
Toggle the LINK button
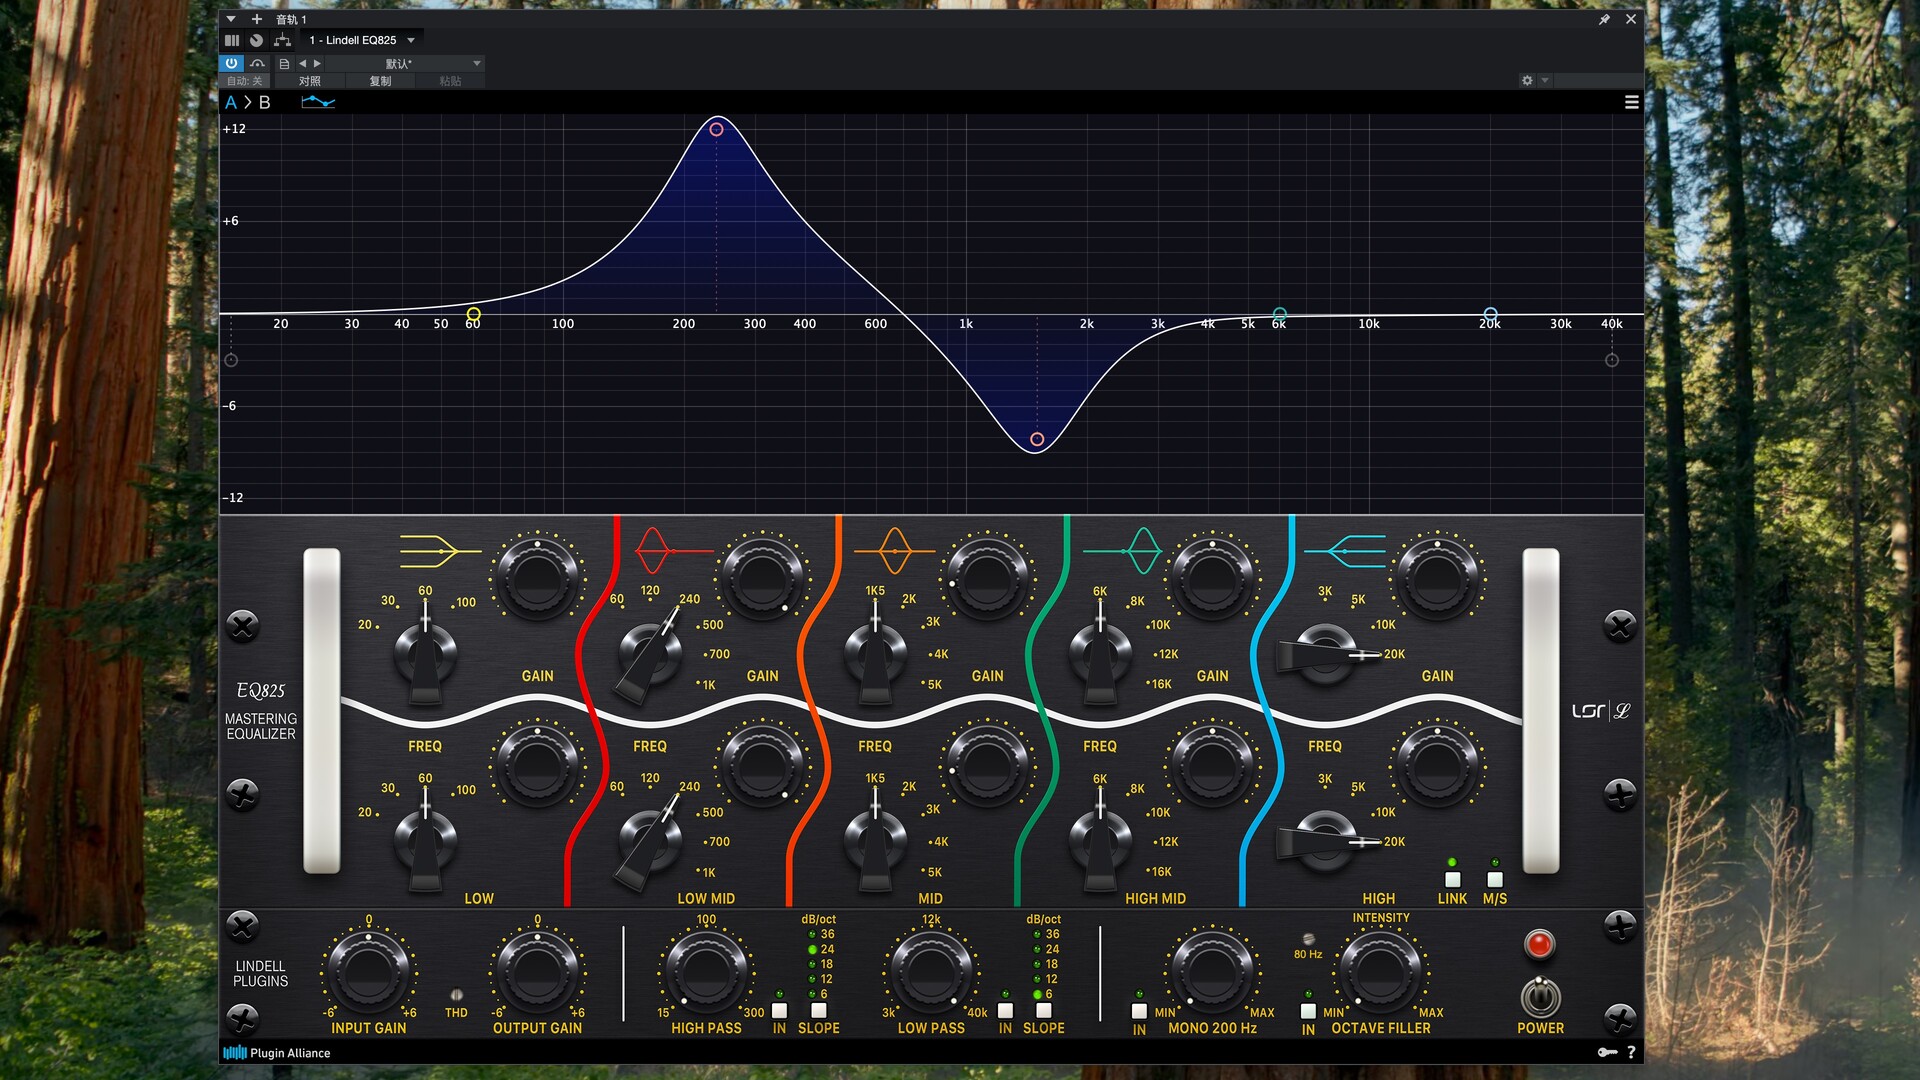click(x=1453, y=880)
